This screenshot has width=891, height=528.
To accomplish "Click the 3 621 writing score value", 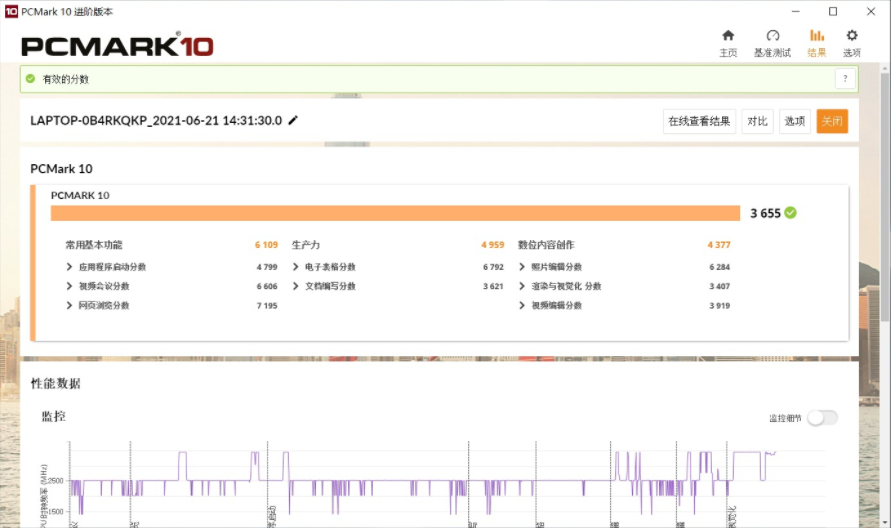I will point(493,286).
